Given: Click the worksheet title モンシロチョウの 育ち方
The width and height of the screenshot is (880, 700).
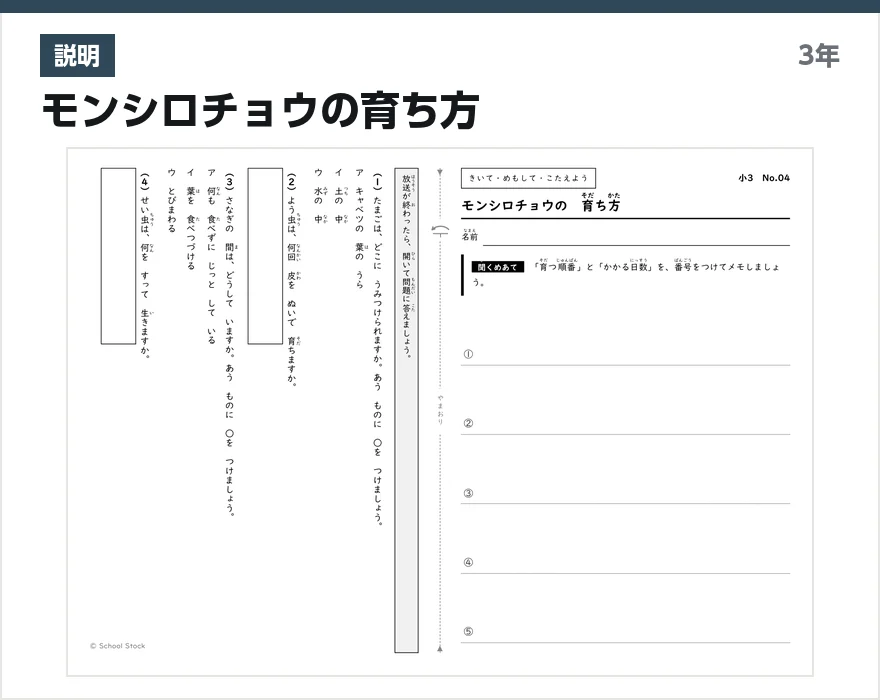Looking at the screenshot, I should click(540, 204).
